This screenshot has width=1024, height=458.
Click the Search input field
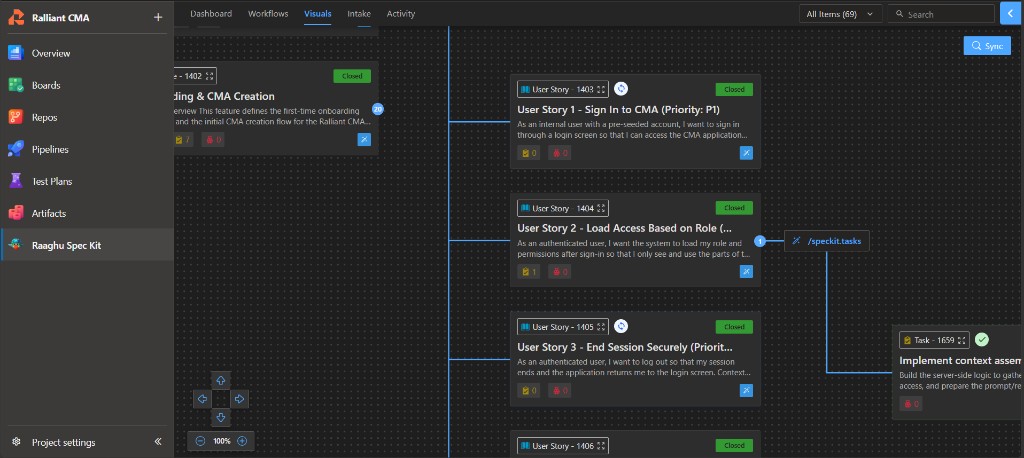pos(940,14)
